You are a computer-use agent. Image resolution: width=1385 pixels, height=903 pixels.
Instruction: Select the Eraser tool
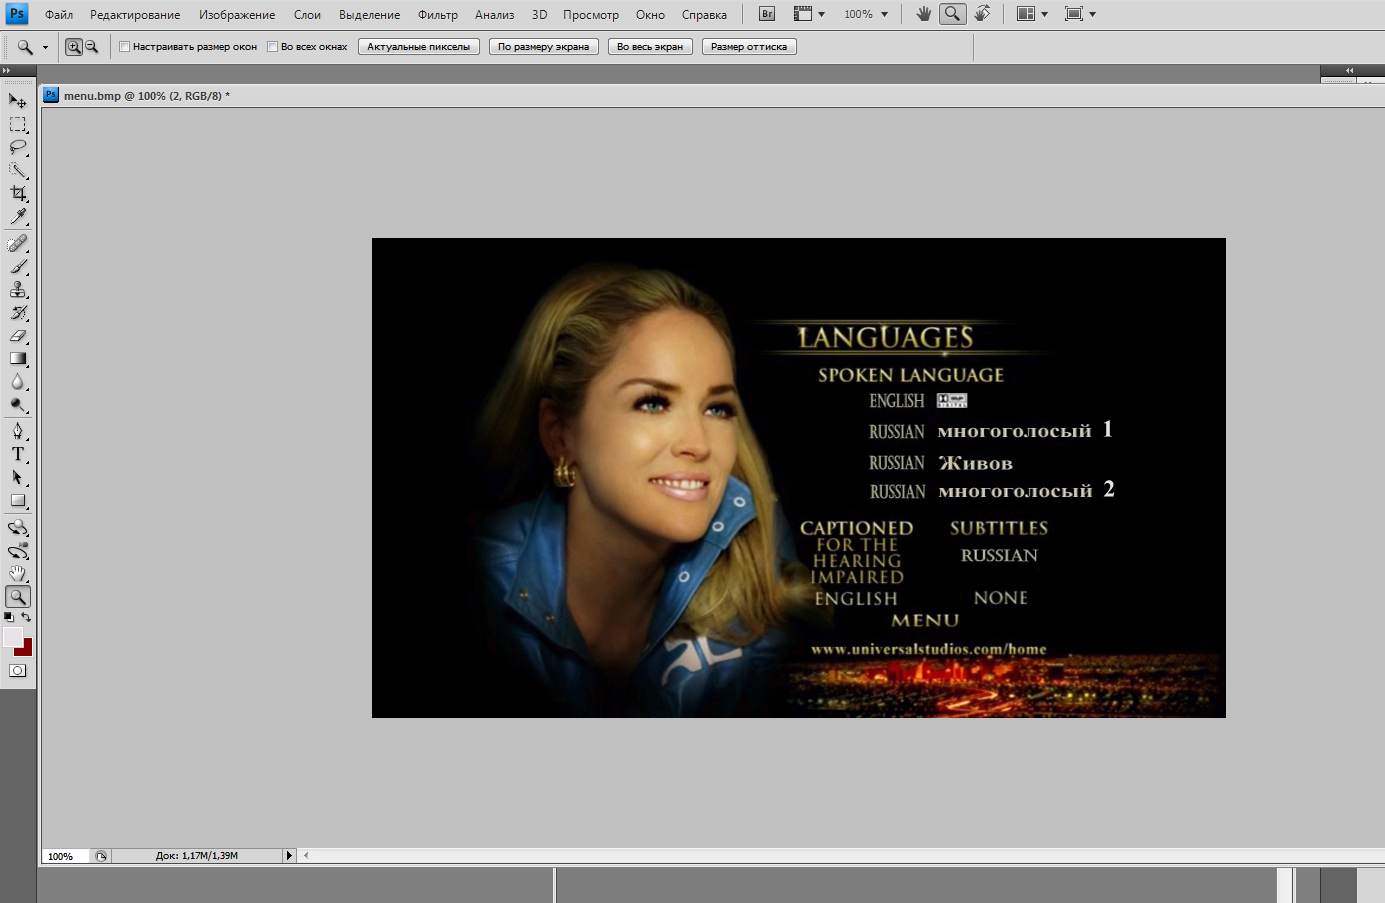[18, 336]
